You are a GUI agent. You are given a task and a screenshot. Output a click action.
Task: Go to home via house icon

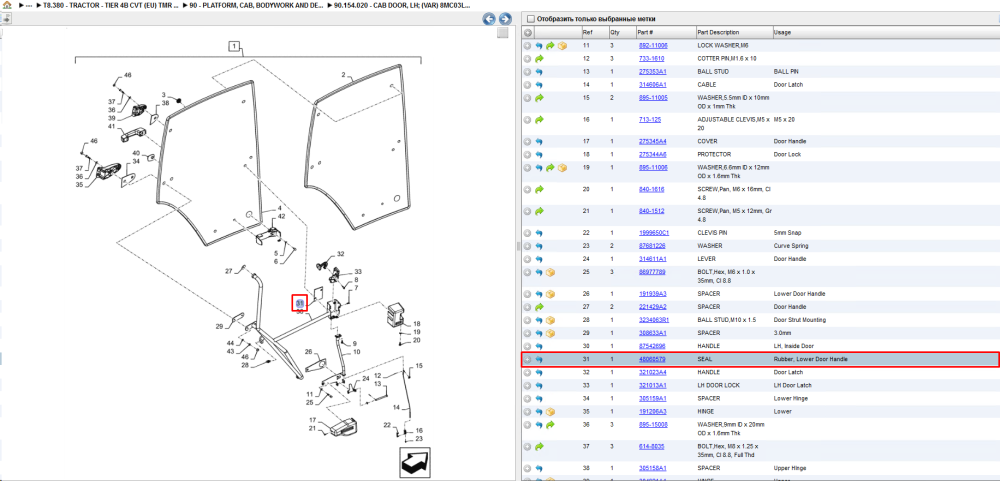(x=6, y=4)
